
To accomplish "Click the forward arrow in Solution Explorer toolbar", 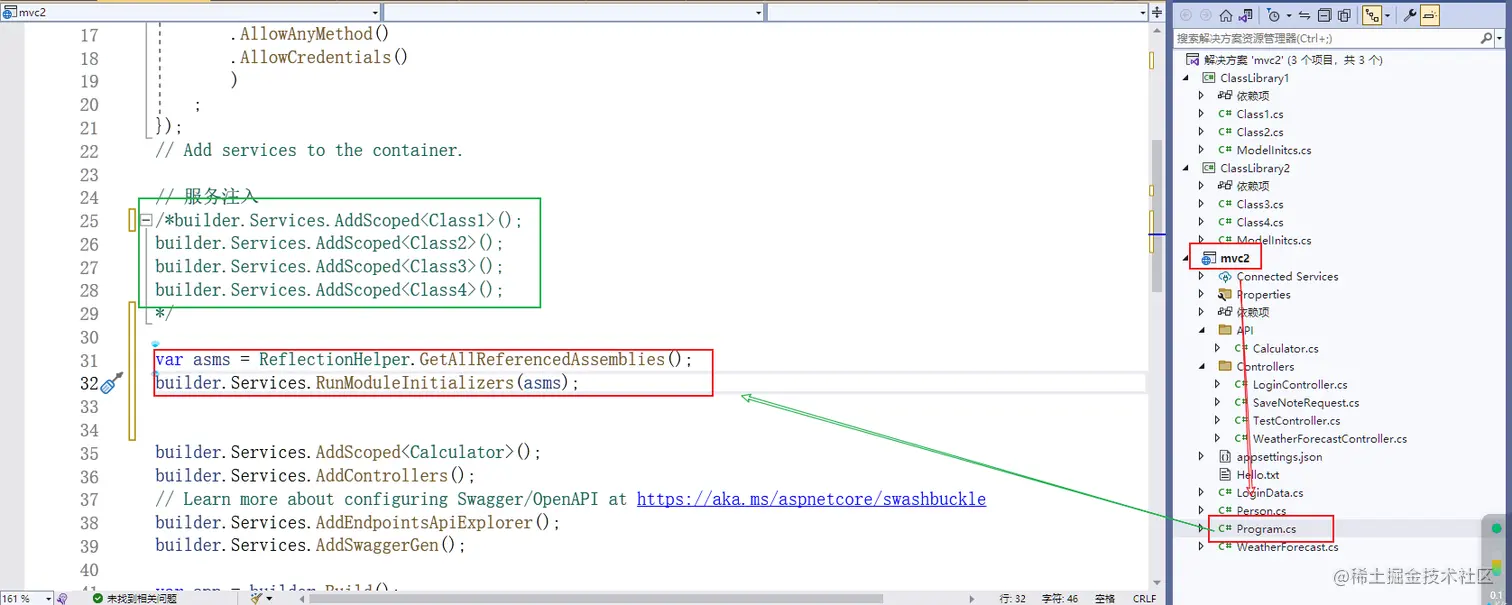I will [x=1206, y=15].
